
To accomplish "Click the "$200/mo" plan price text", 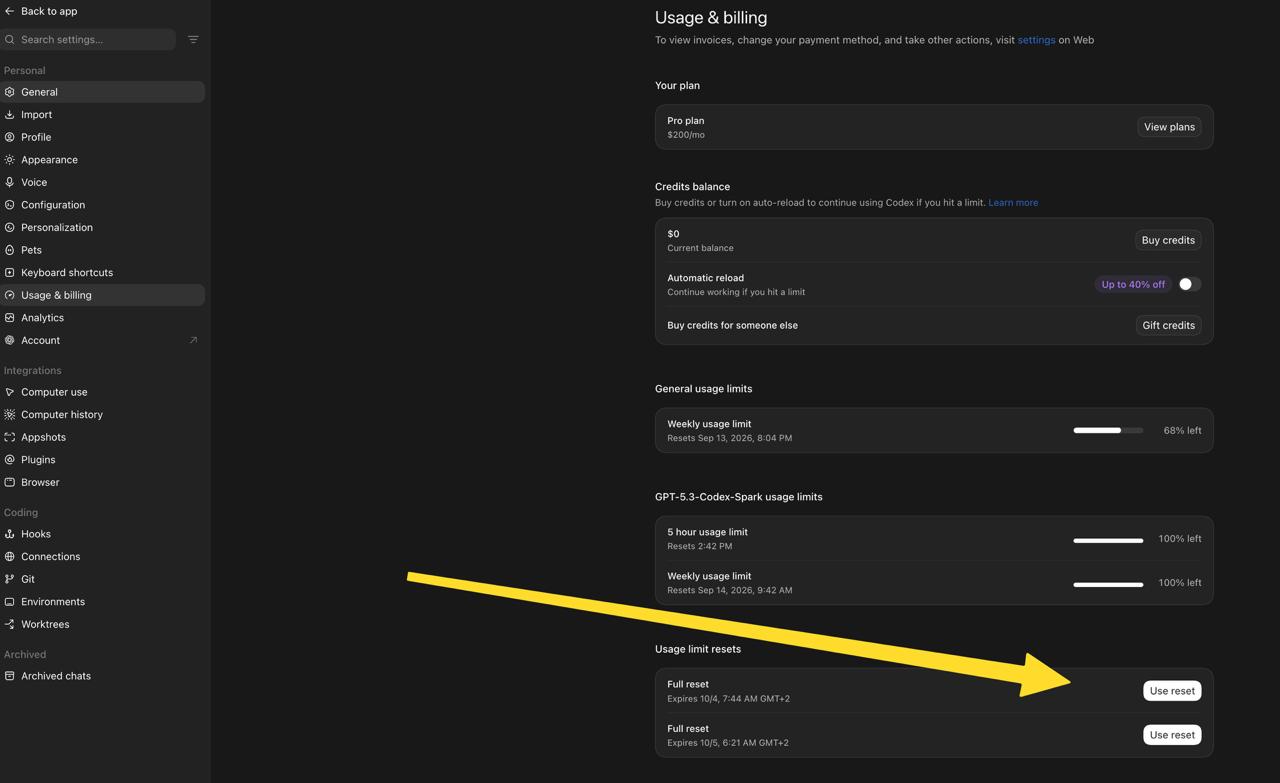I will tap(686, 135).
